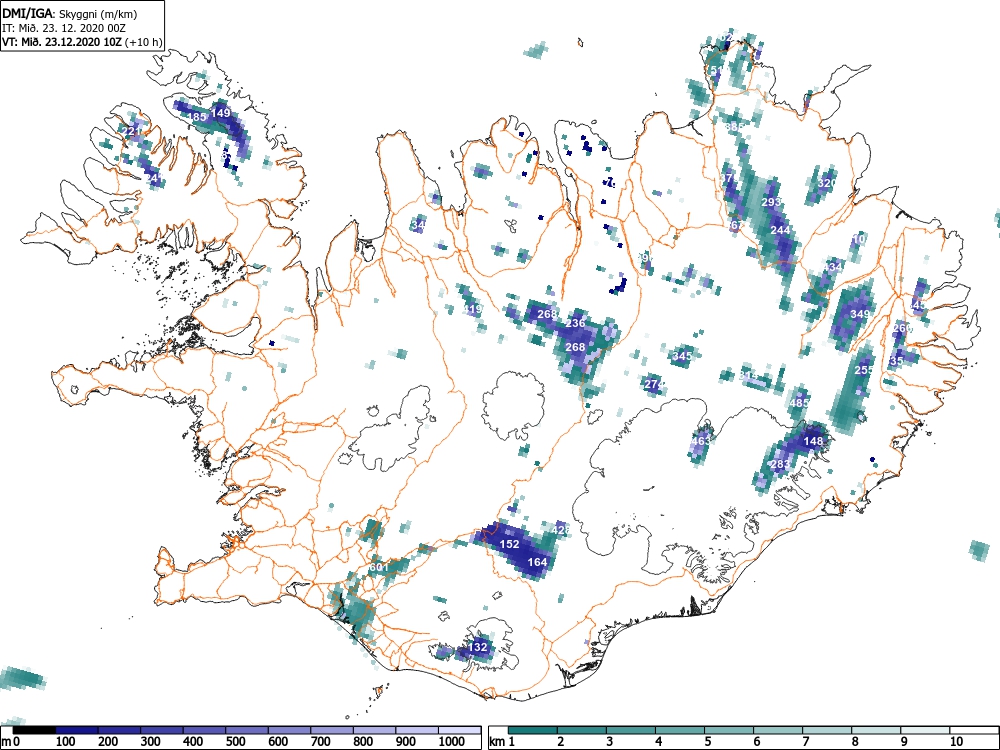Click the '1000' label in the meter legend

[452, 742]
